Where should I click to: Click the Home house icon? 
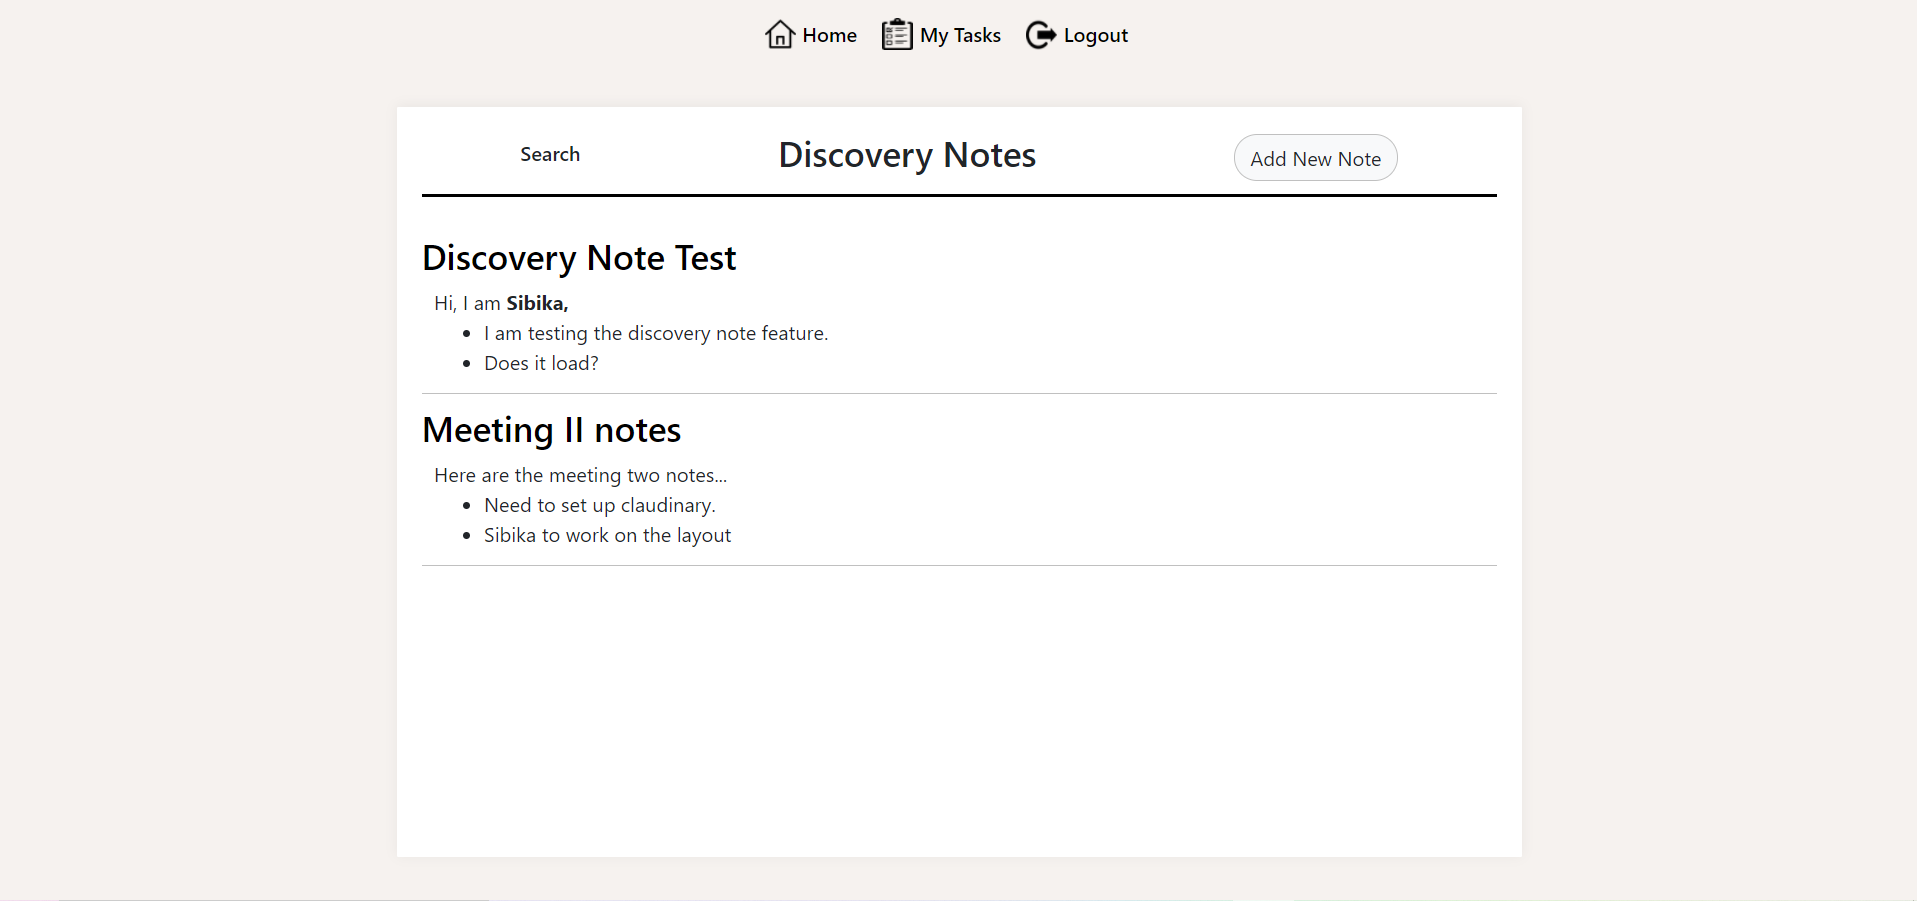(x=780, y=35)
